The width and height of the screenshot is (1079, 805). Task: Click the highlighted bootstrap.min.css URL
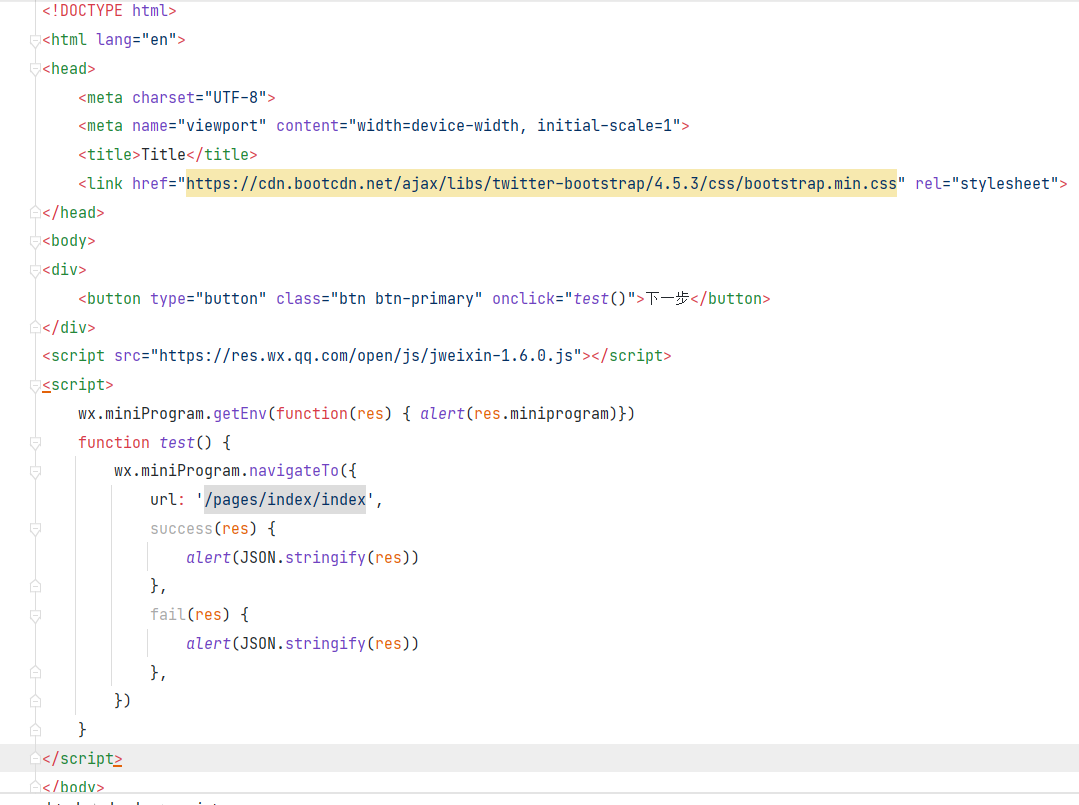click(x=541, y=184)
